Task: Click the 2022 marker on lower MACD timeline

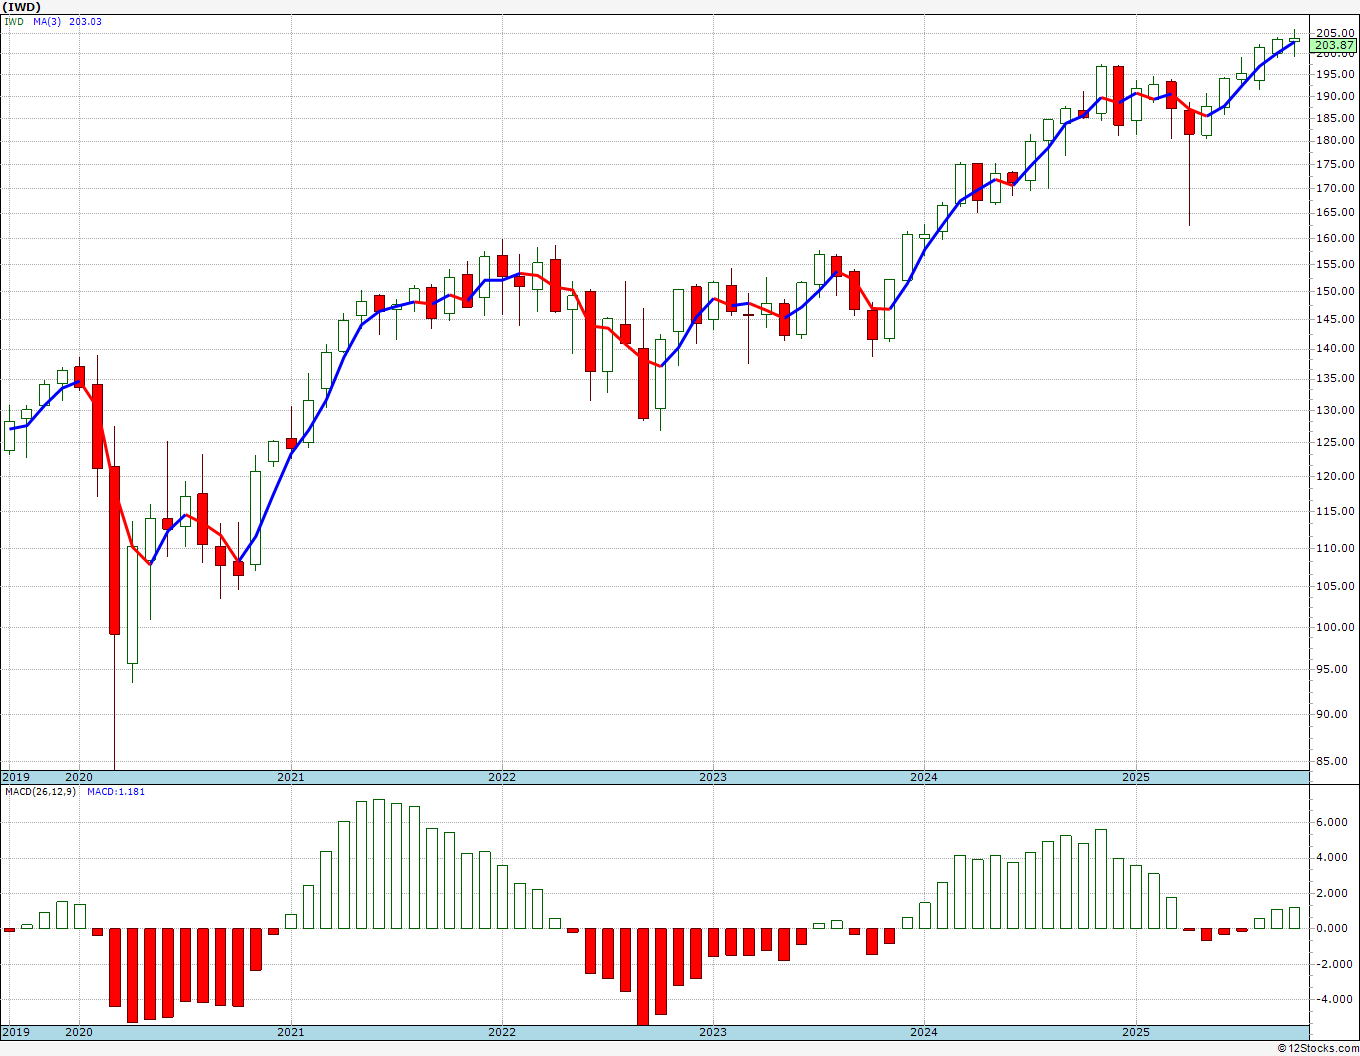Action: (502, 1032)
